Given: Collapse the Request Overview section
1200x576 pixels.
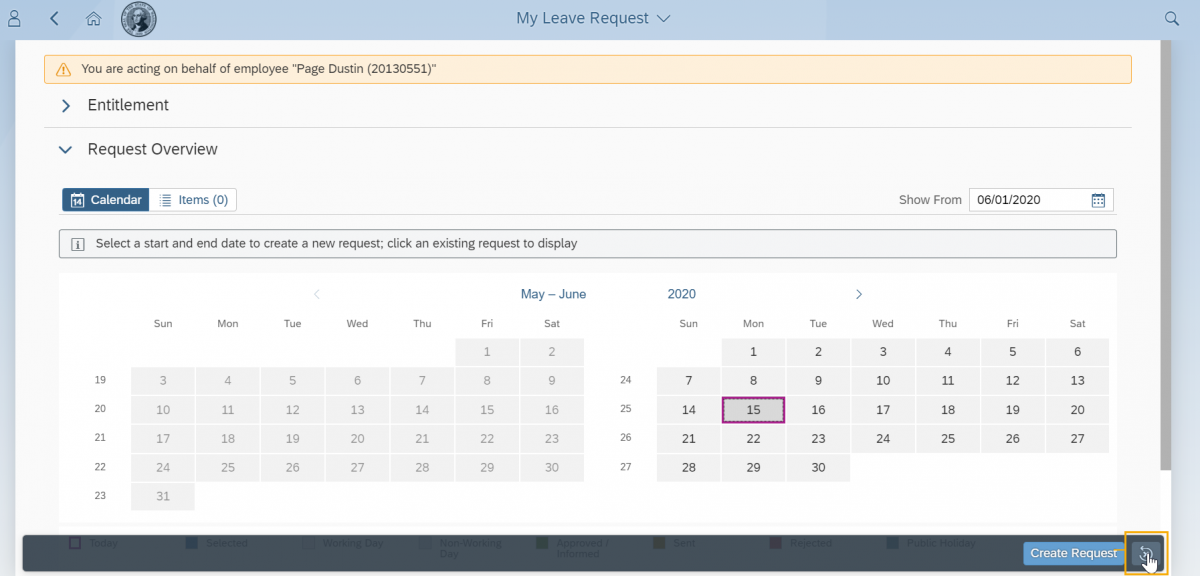Looking at the screenshot, I should click(66, 149).
